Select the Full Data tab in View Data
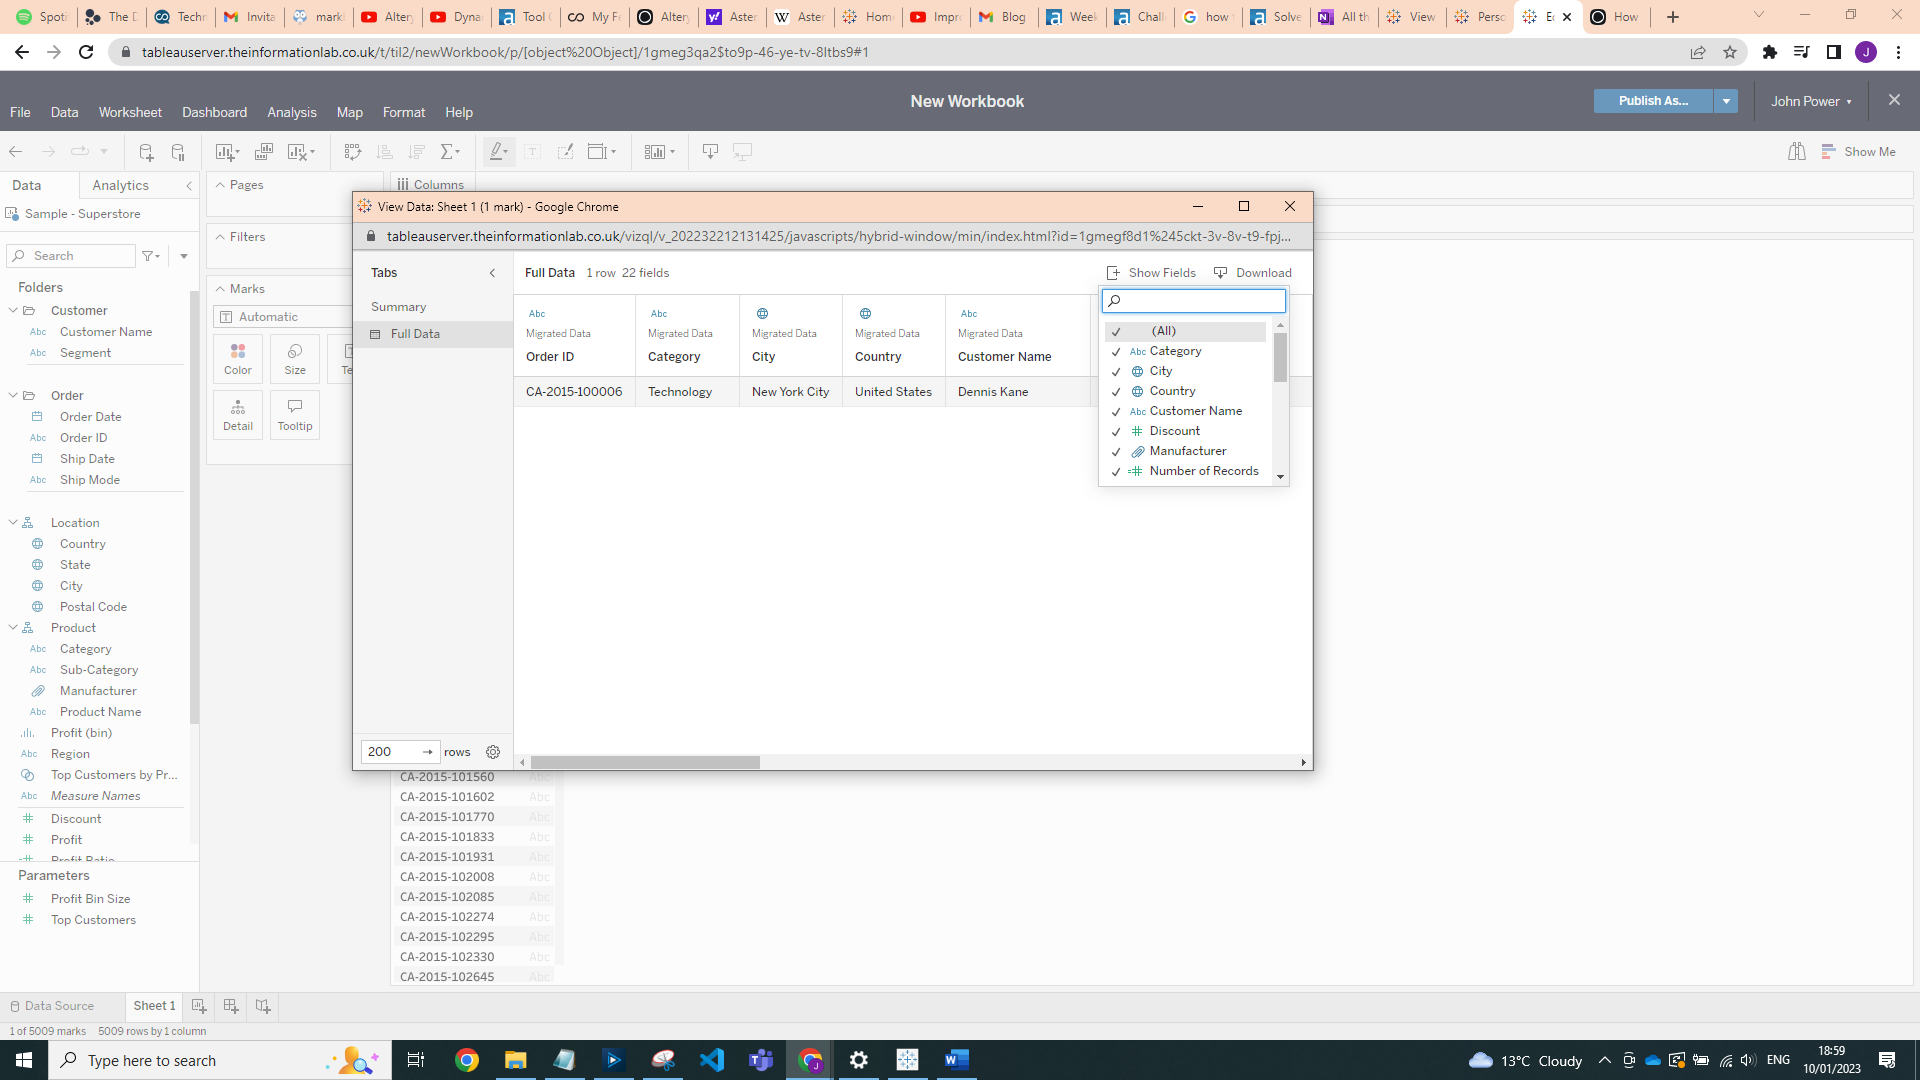This screenshot has height=1080, width=1920. (432, 334)
